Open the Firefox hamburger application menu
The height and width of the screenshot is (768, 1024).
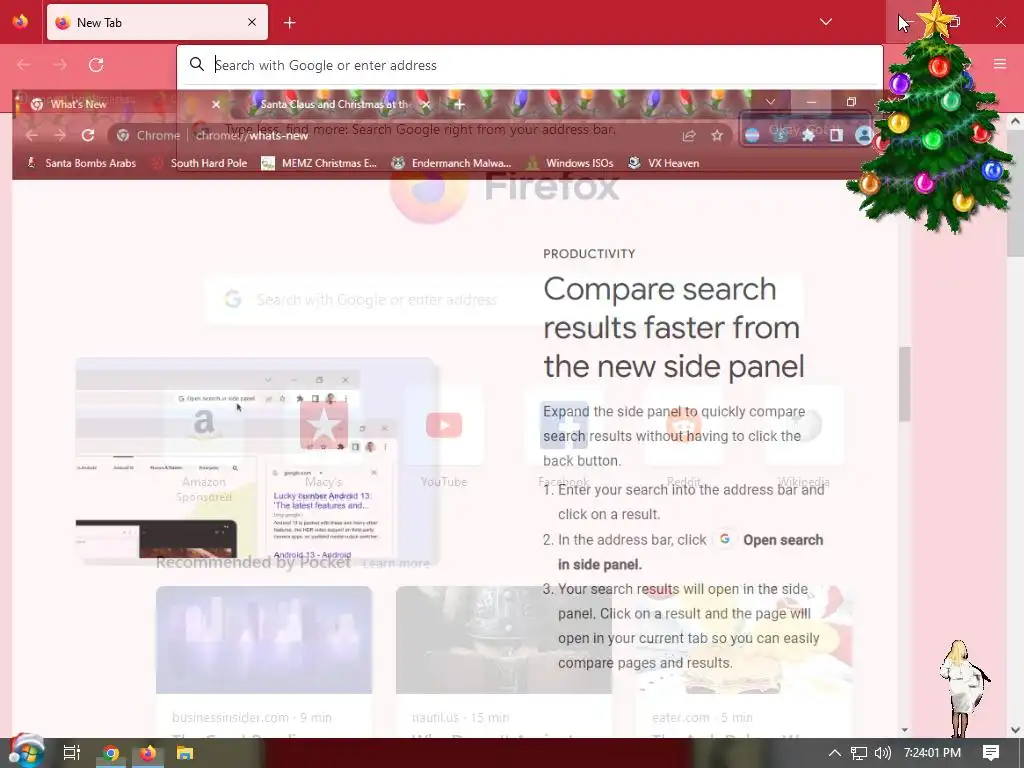[999, 64]
